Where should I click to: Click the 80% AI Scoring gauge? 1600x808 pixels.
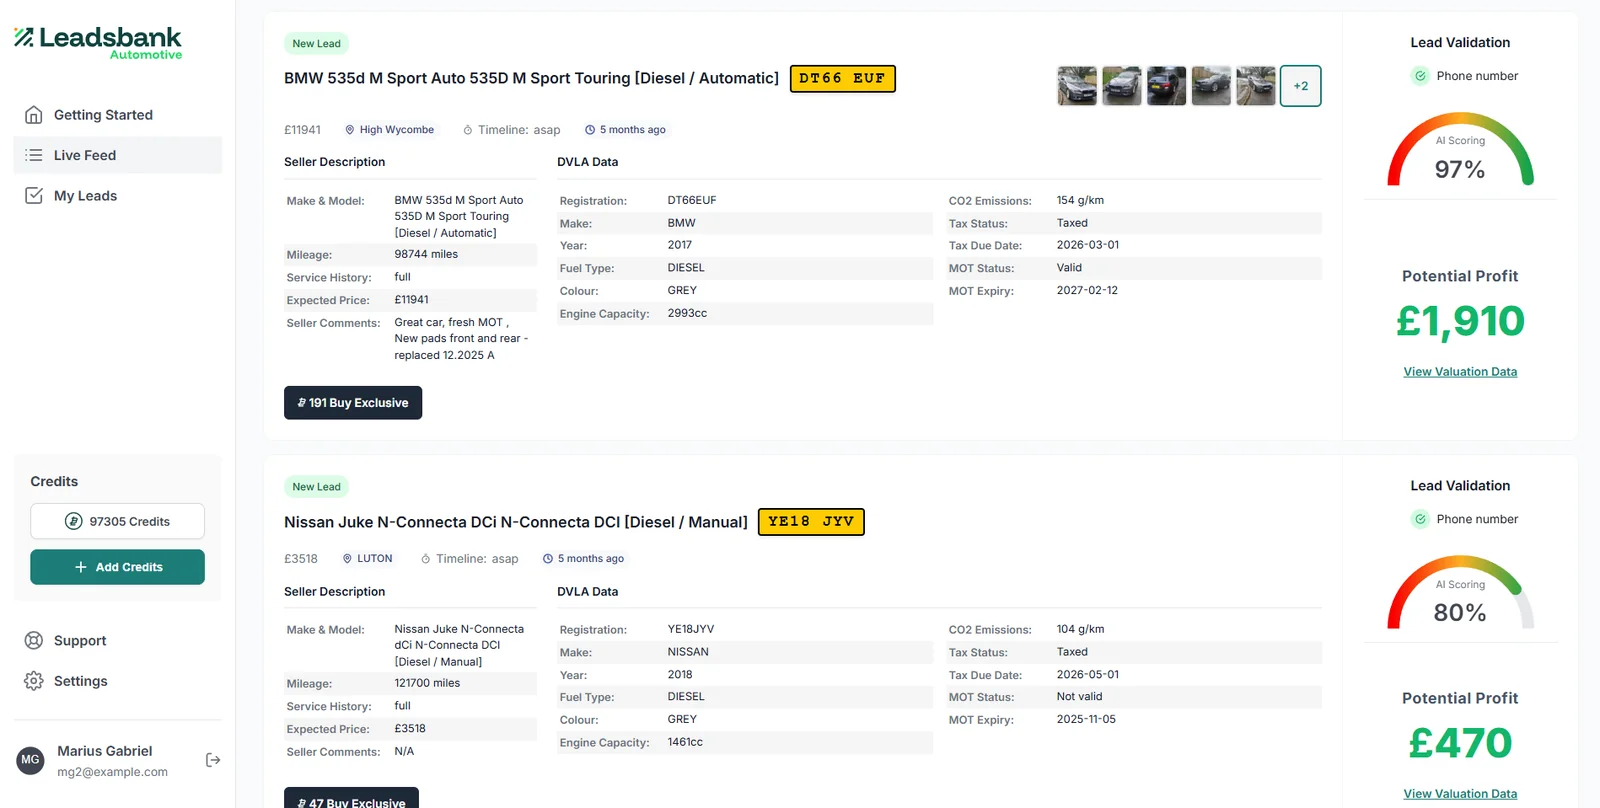tap(1460, 593)
